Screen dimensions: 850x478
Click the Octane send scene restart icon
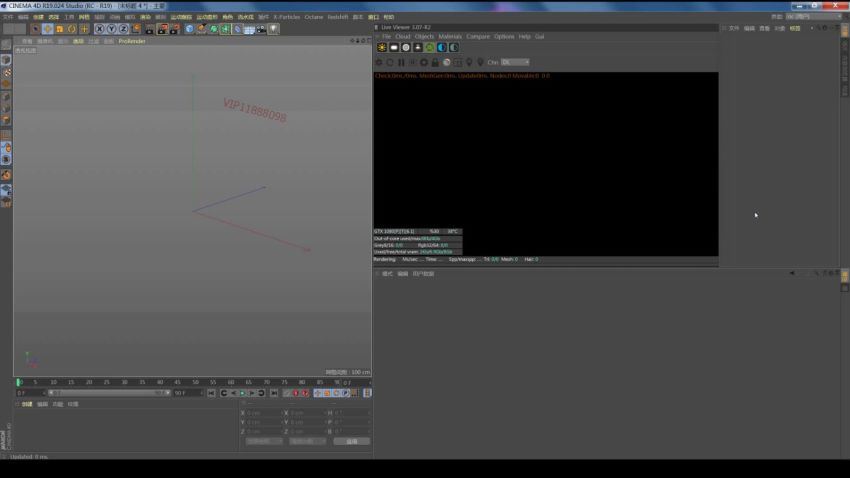click(378, 62)
